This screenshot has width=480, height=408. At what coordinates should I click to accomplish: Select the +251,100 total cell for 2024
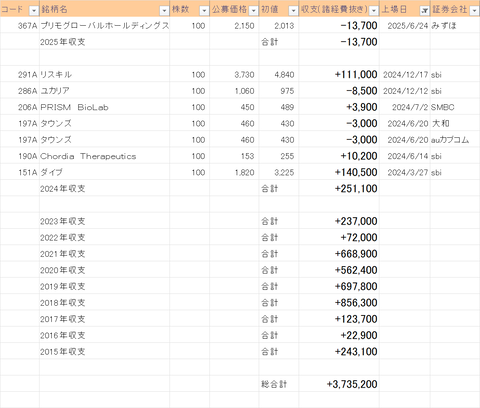pyautogui.click(x=339, y=189)
